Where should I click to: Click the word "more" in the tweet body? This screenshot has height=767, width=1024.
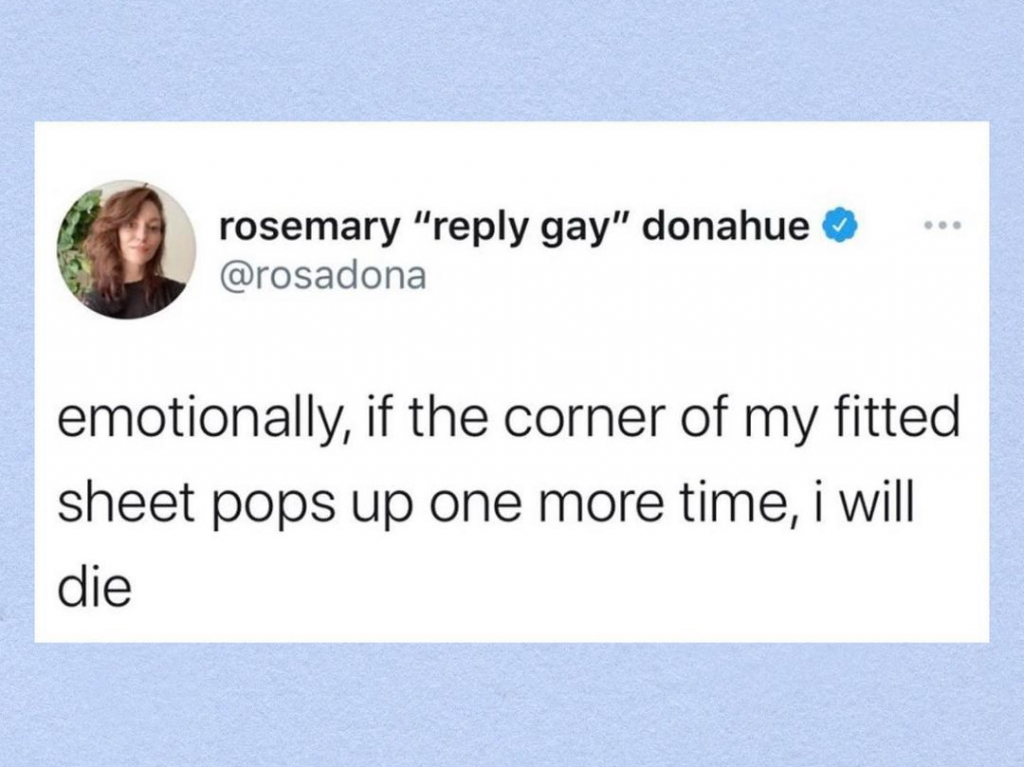tap(603, 507)
